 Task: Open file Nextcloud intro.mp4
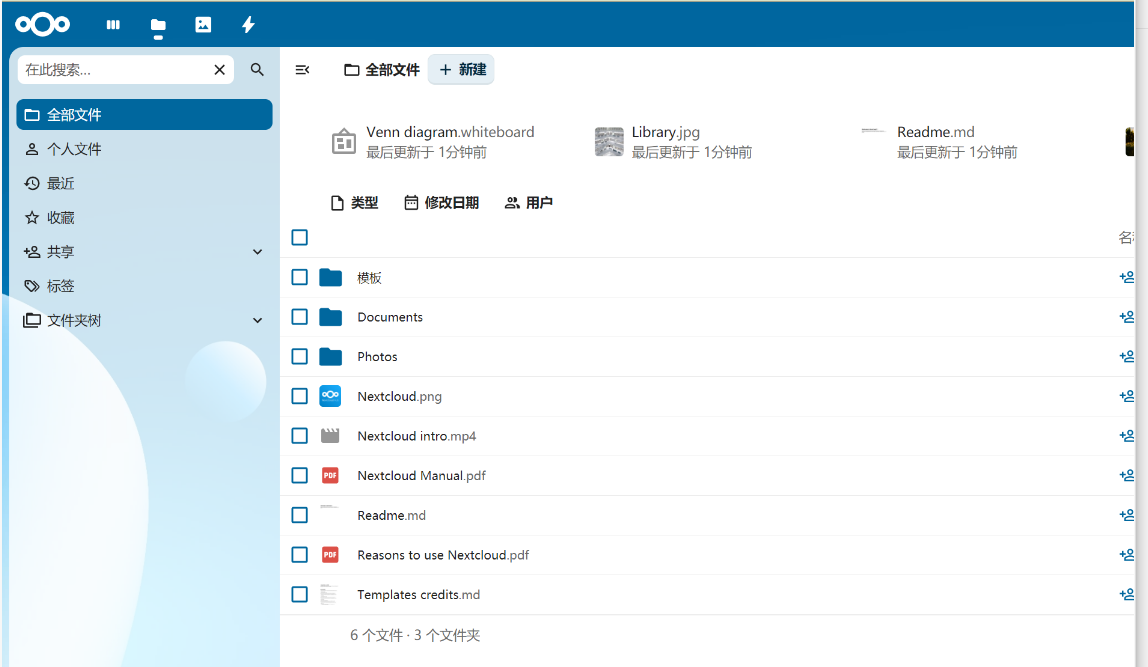417,436
